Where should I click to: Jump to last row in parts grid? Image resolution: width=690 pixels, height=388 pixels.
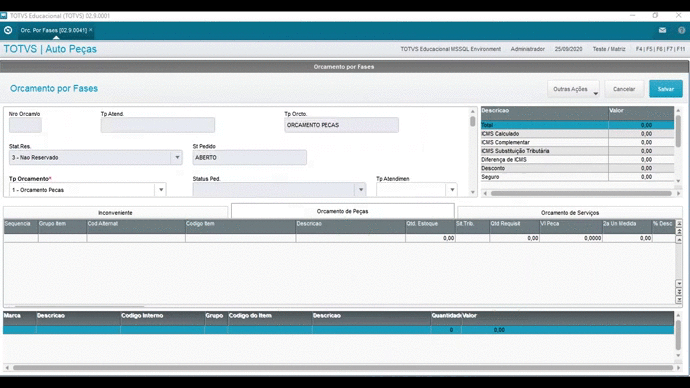tap(679, 300)
